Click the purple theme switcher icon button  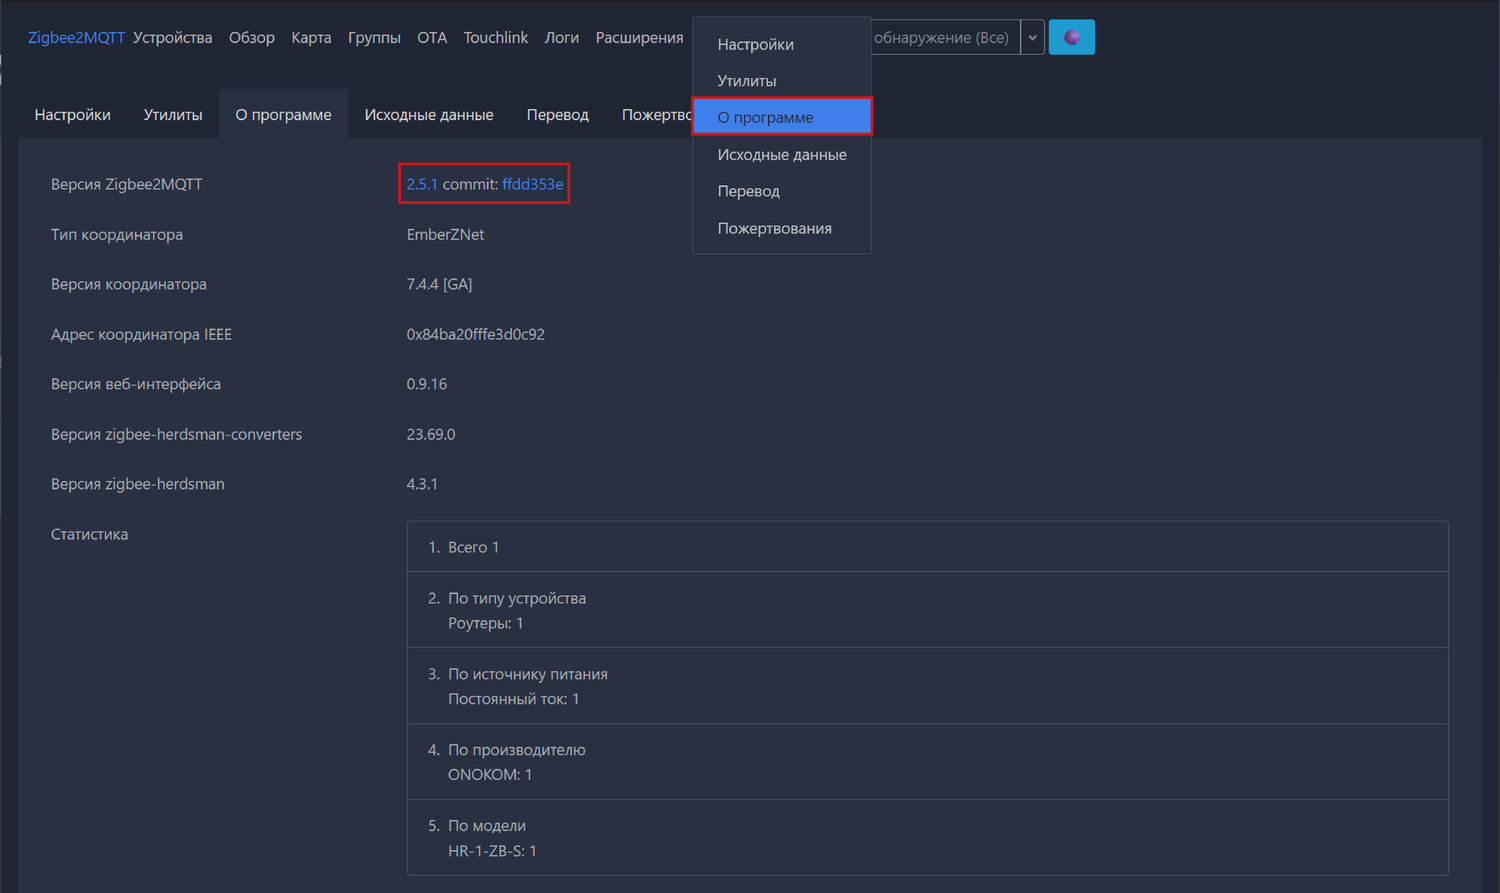click(1071, 37)
